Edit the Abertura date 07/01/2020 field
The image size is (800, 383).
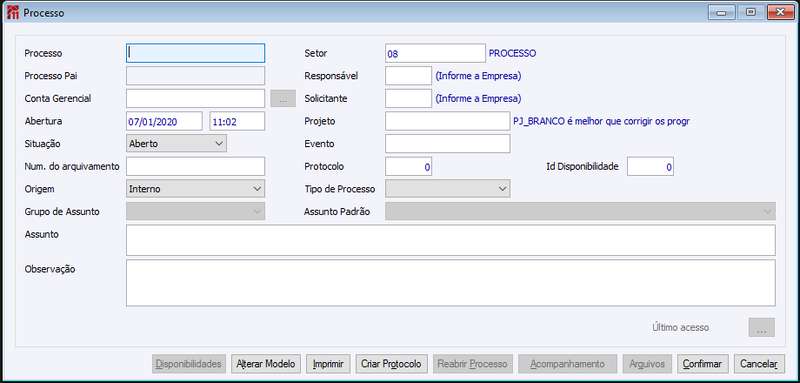(164, 121)
